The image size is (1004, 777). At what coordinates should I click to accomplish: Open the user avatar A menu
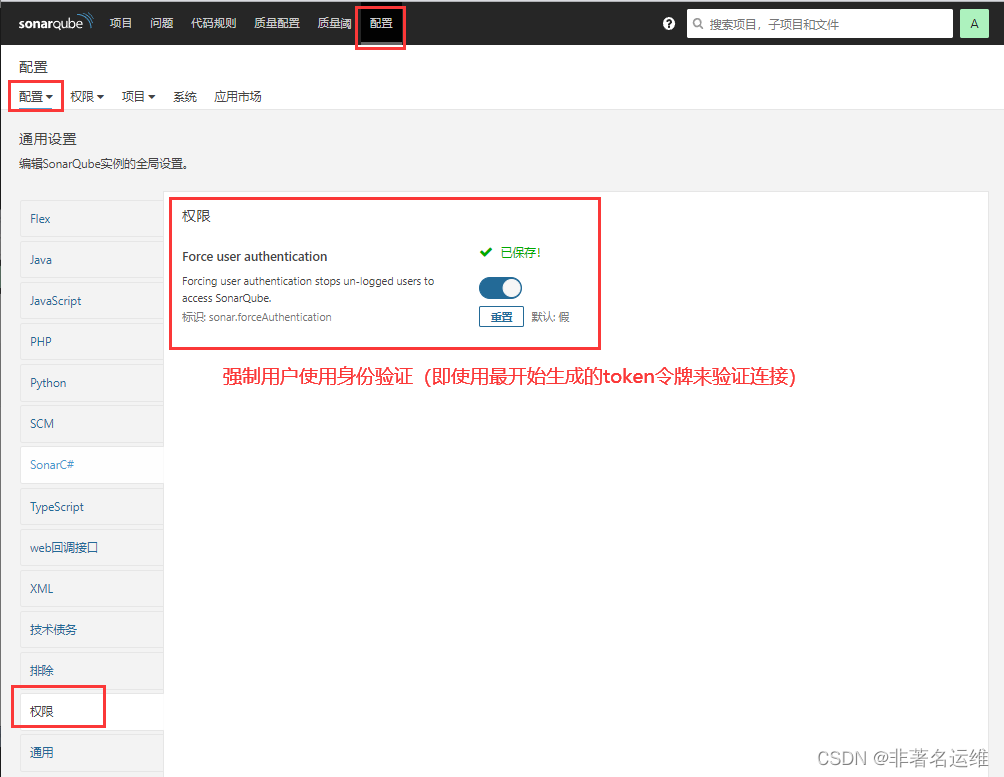(974, 24)
